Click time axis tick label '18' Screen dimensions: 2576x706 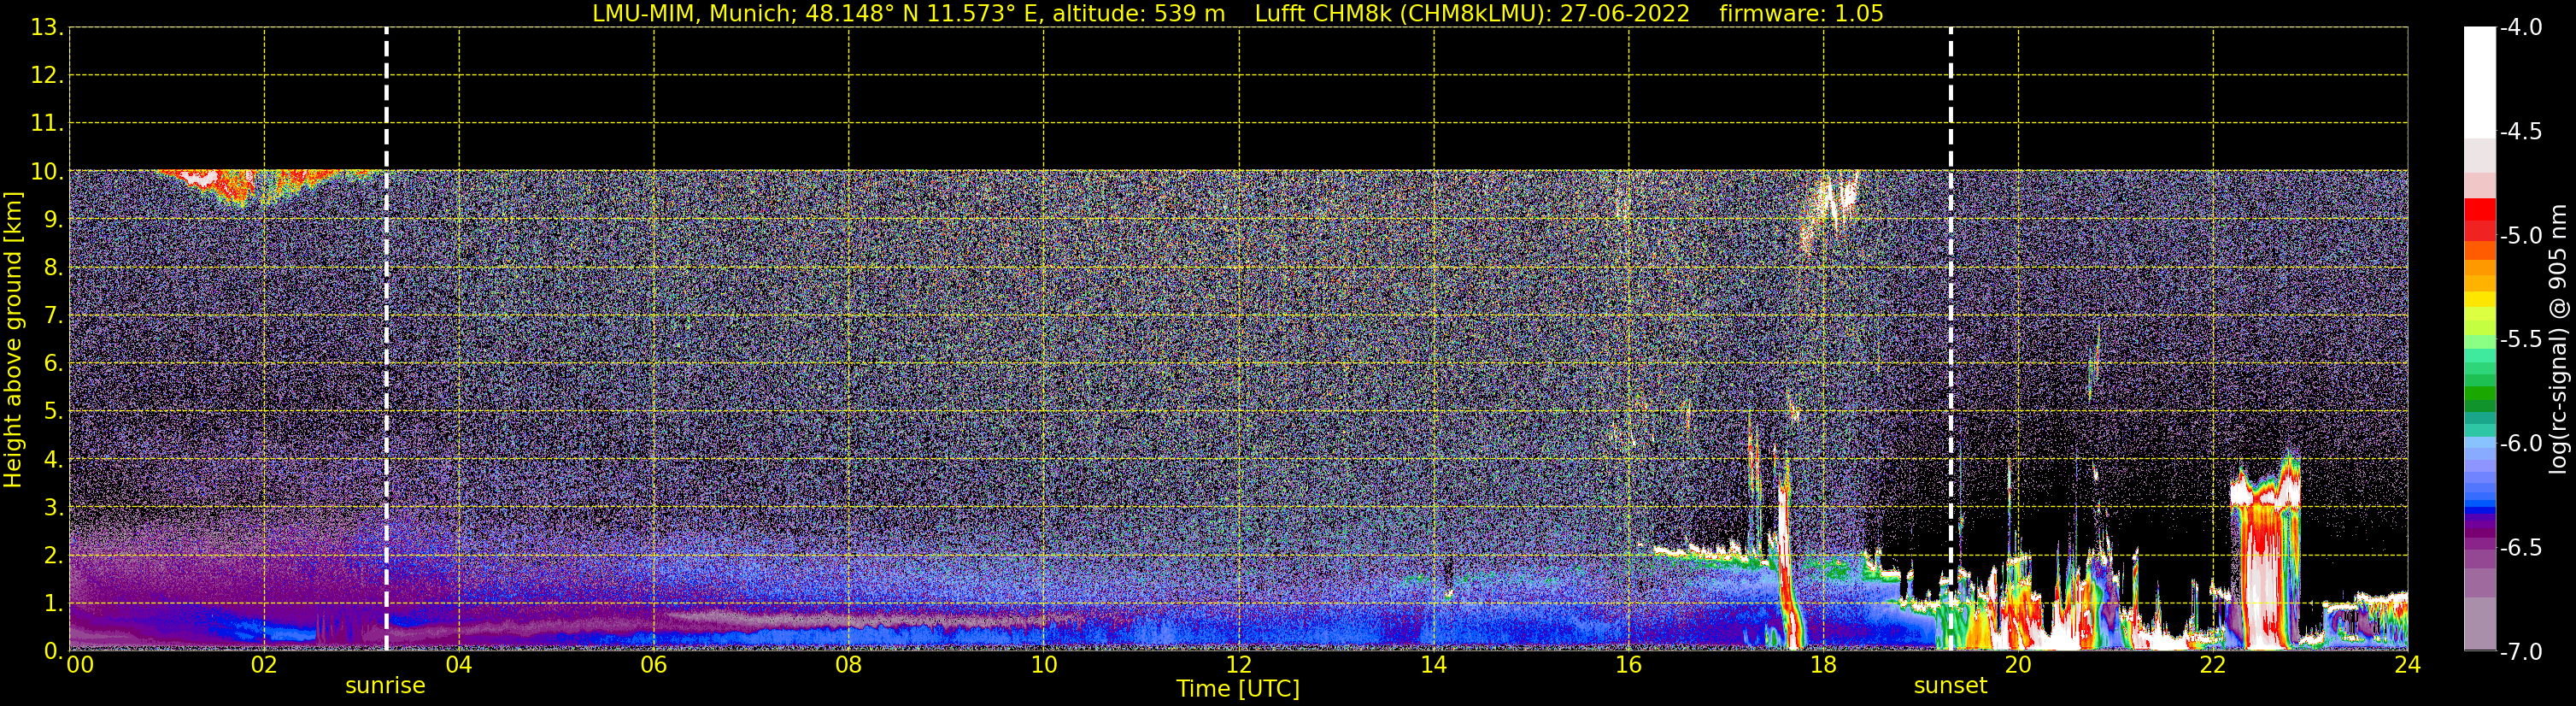click(x=1823, y=665)
